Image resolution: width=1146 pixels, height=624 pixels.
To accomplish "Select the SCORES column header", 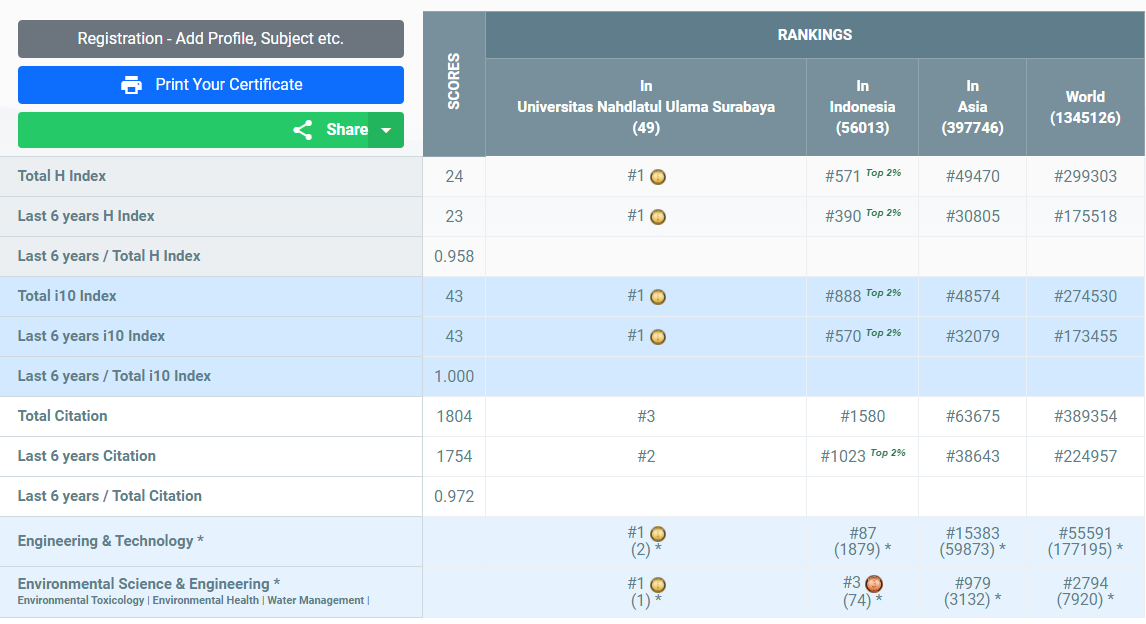I will (454, 85).
